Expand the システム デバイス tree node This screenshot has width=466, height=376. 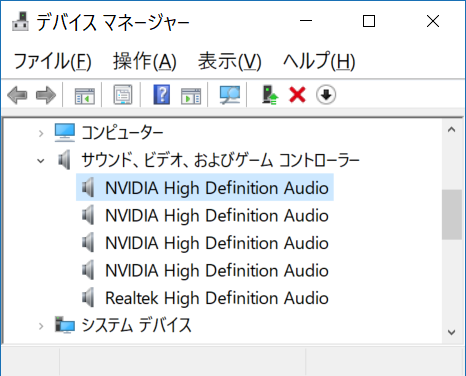coord(41,326)
